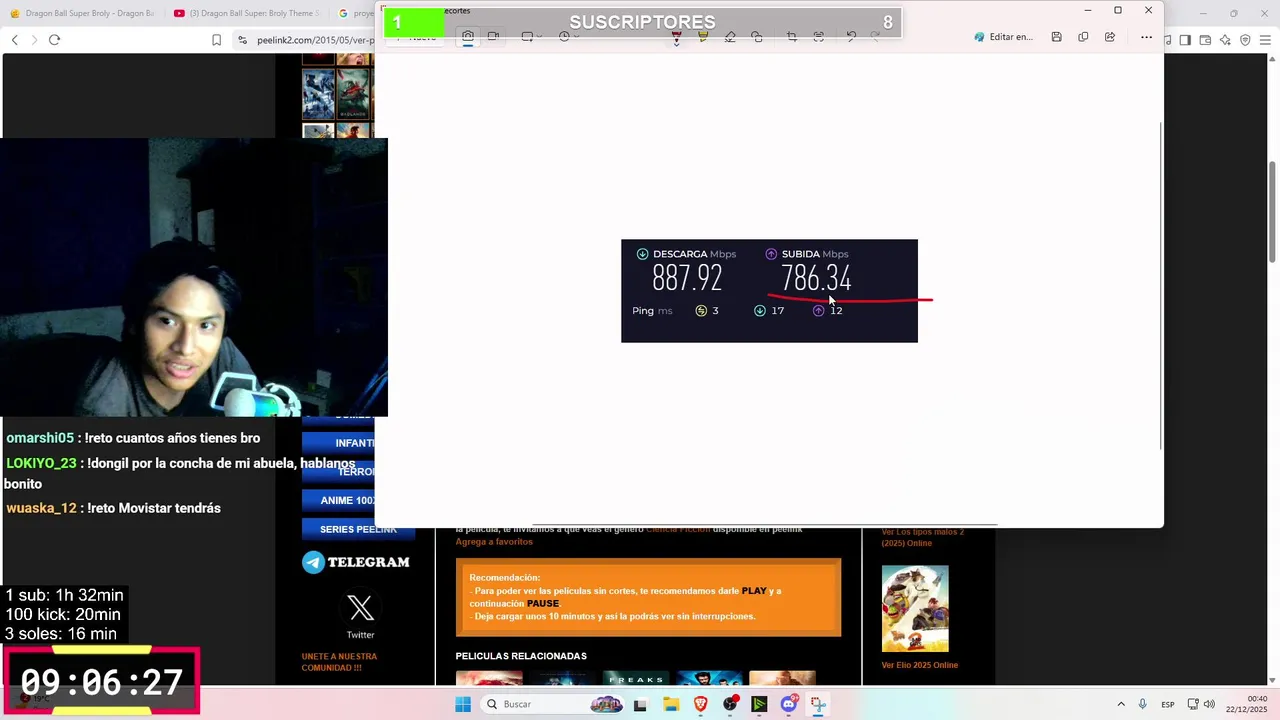Choose the shapes tool in Snipping Tool

click(x=757, y=37)
